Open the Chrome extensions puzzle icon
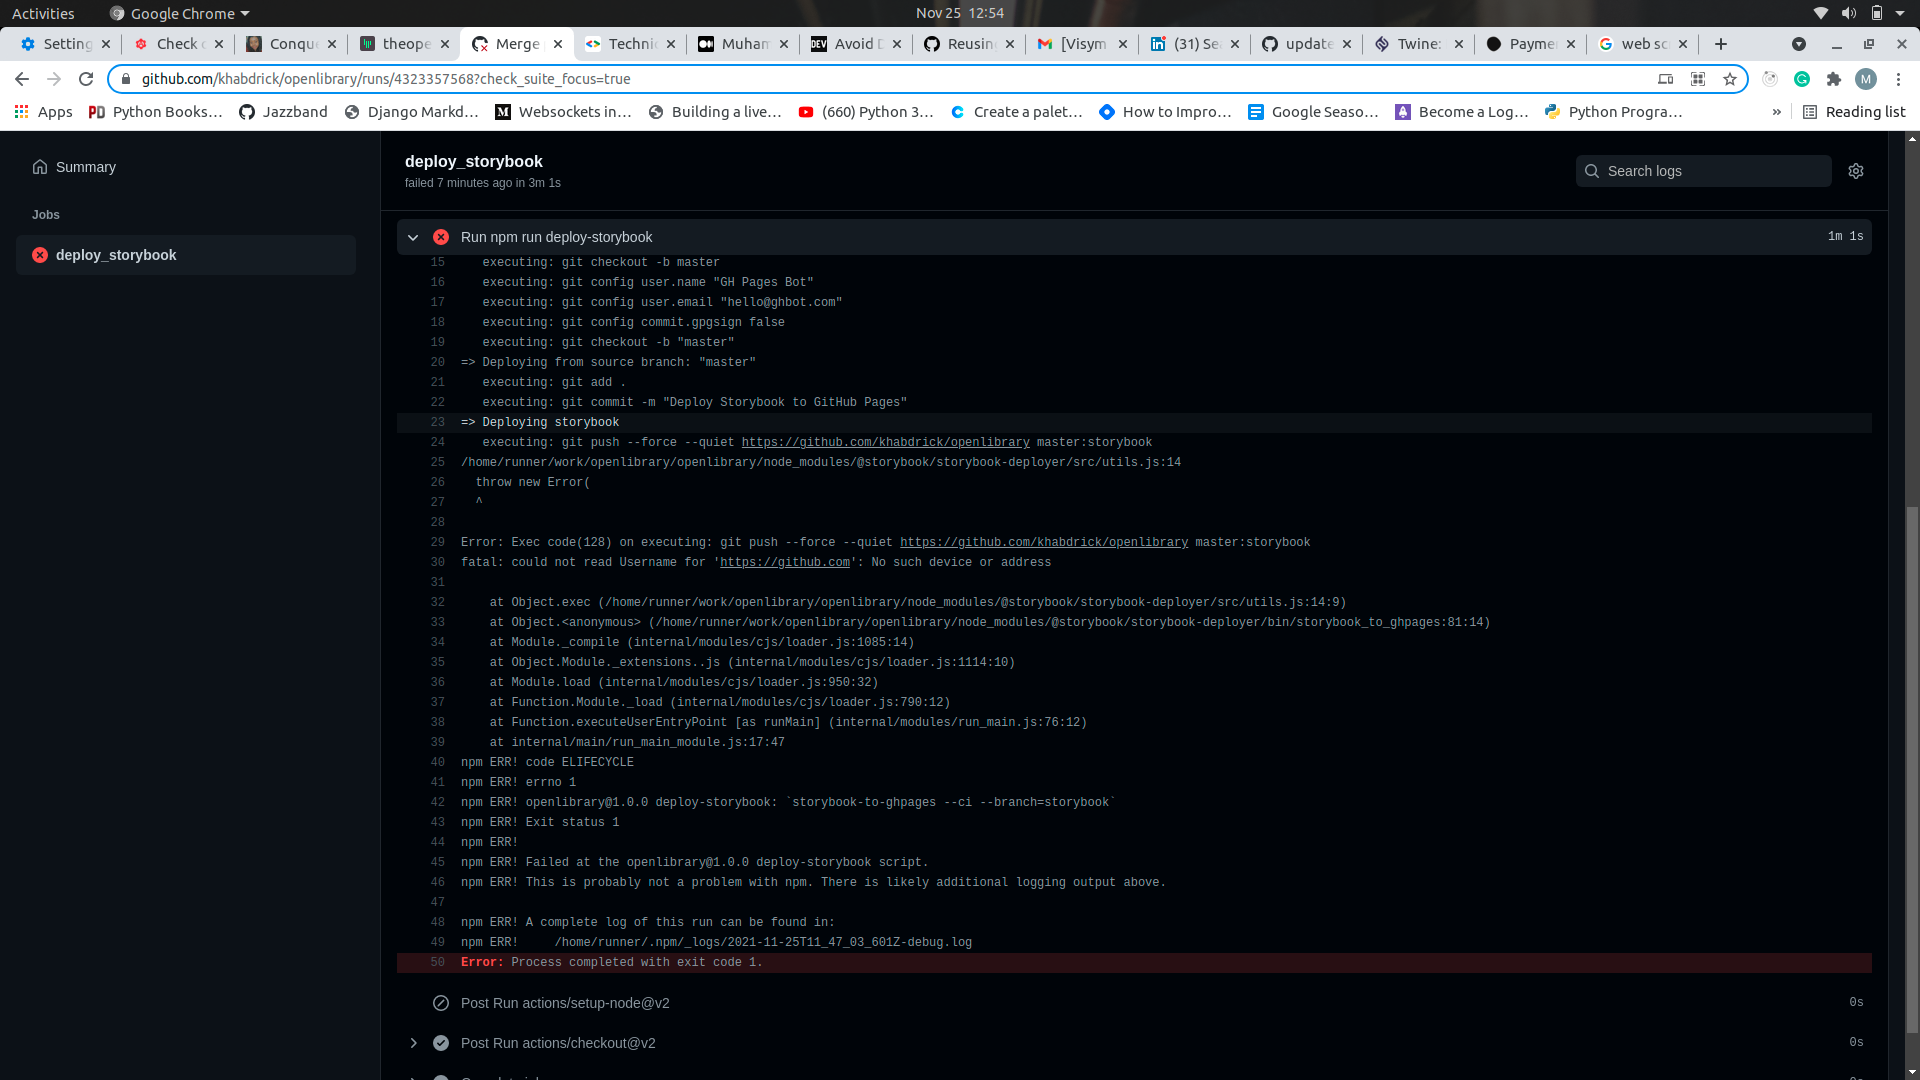The width and height of the screenshot is (1920, 1080). pyautogui.click(x=1835, y=79)
